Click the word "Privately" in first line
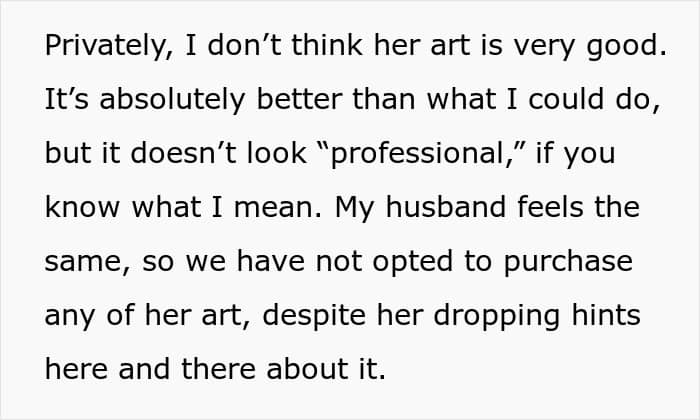 pyautogui.click(x=105, y=46)
